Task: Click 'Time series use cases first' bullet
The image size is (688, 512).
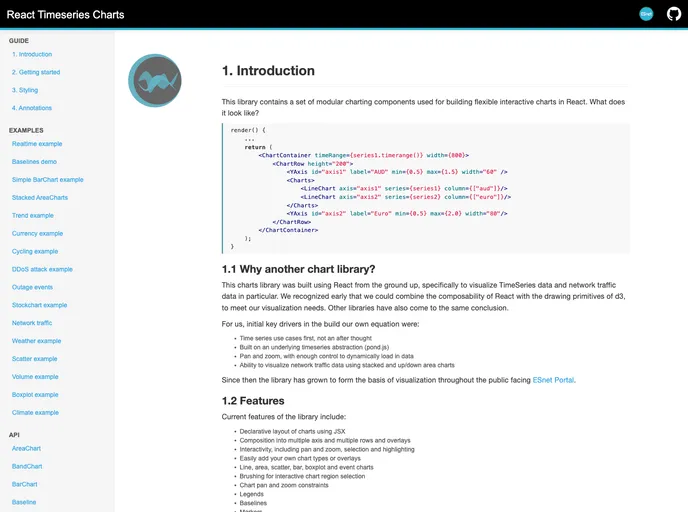Action: tap(305, 338)
